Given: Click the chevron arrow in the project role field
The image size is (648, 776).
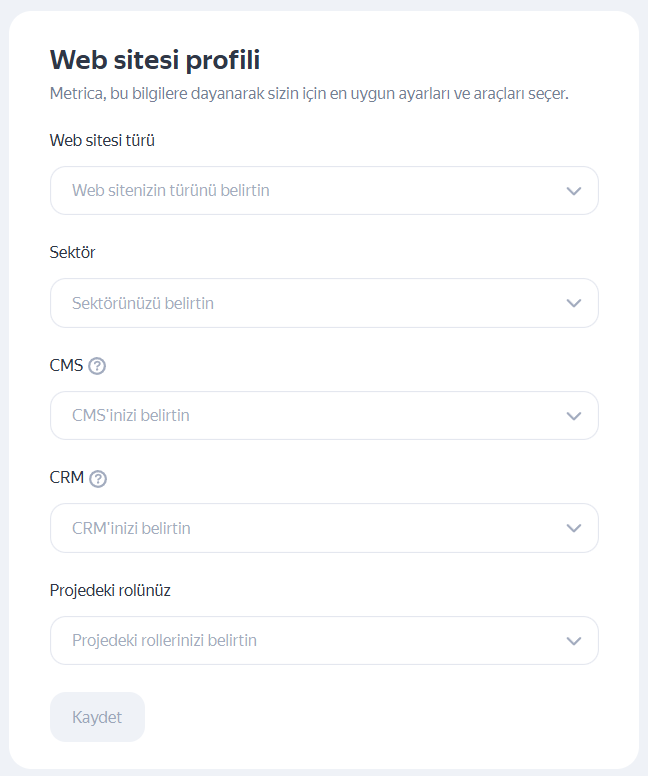Looking at the screenshot, I should click(573, 641).
